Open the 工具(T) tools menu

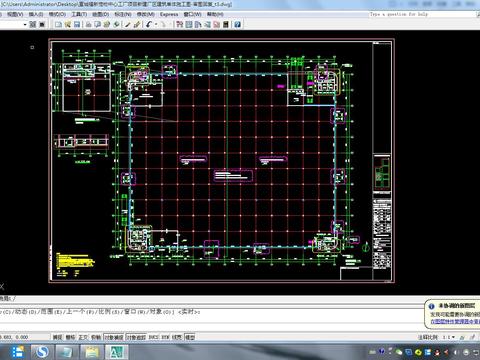click(x=79, y=14)
